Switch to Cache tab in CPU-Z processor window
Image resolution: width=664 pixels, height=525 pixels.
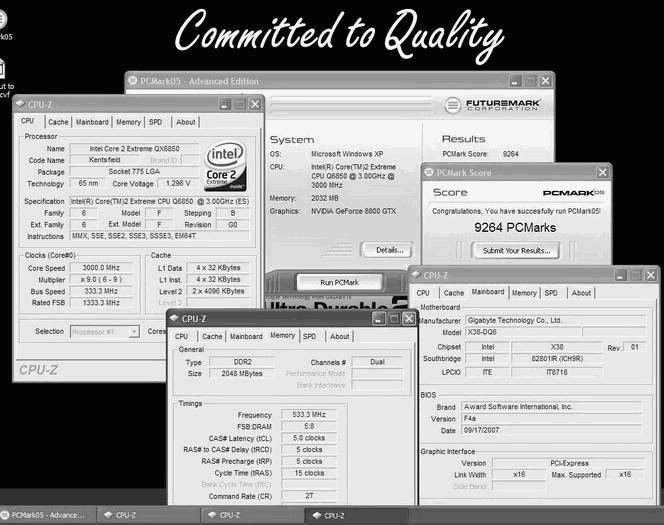tap(58, 122)
